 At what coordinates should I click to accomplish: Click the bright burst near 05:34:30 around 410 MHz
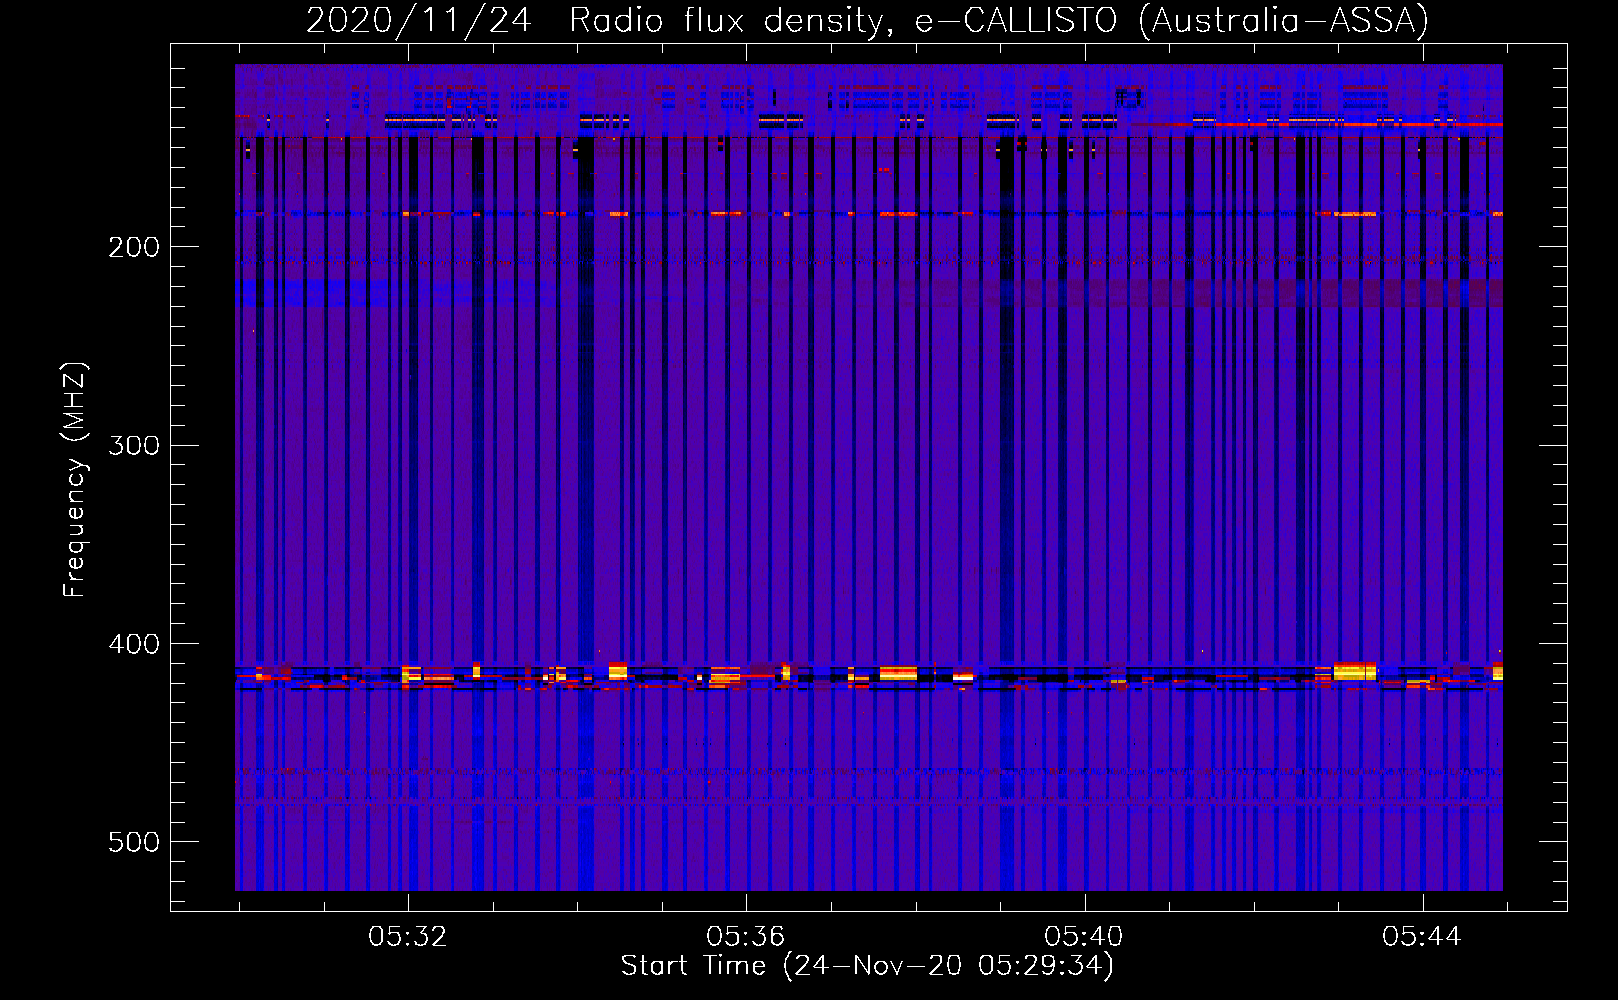pyautogui.click(x=618, y=670)
